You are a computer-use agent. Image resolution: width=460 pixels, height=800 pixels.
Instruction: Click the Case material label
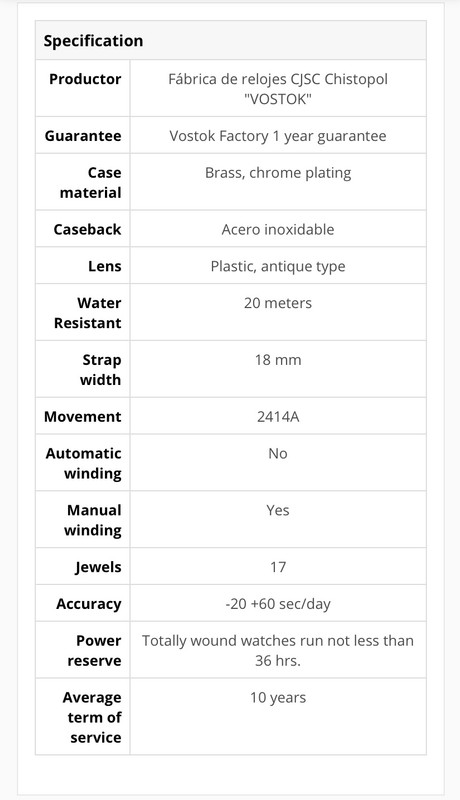(x=91, y=183)
